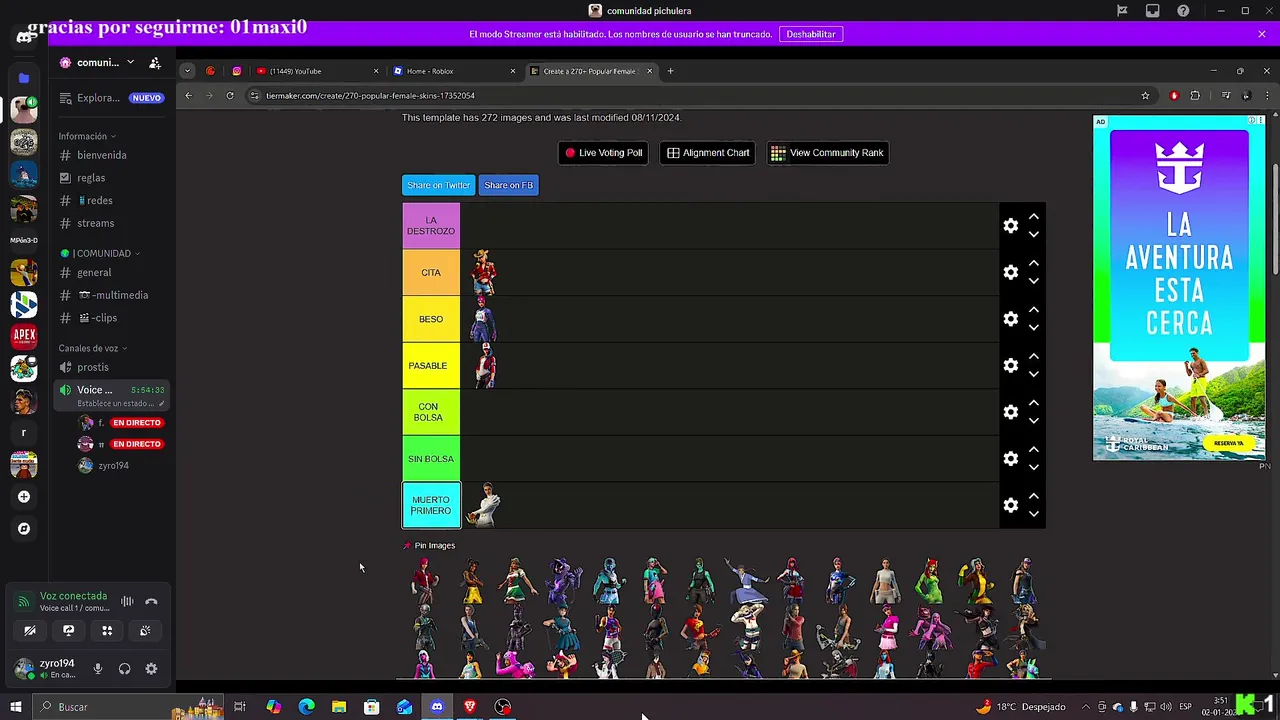Move PASABLE tier up
Viewport: 1280px width, 720px height.
click(1034, 357)
